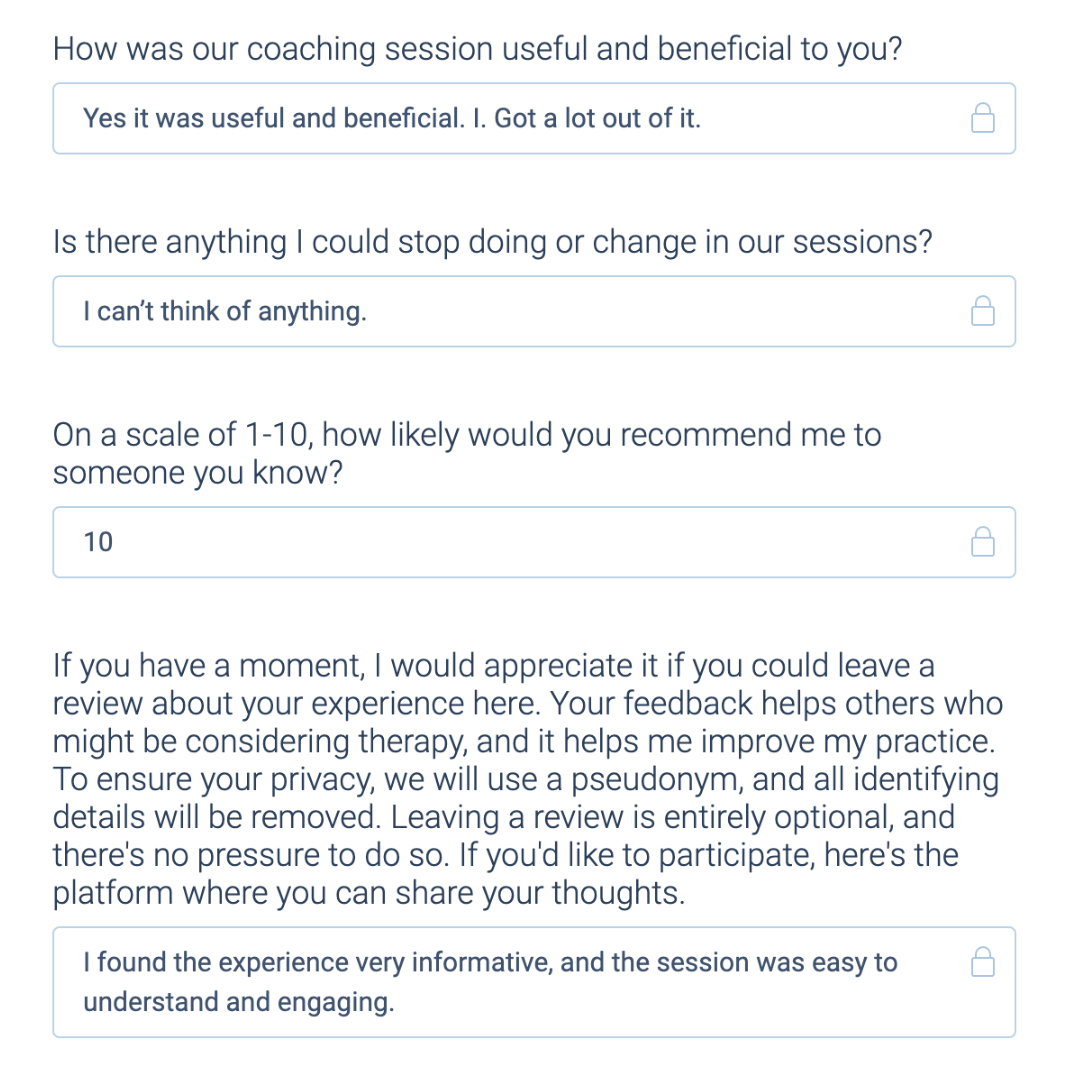The image size is (1080, 1080).
Task: Click the 'Got a lot out of it.' answer text
Action: point(597,118)
